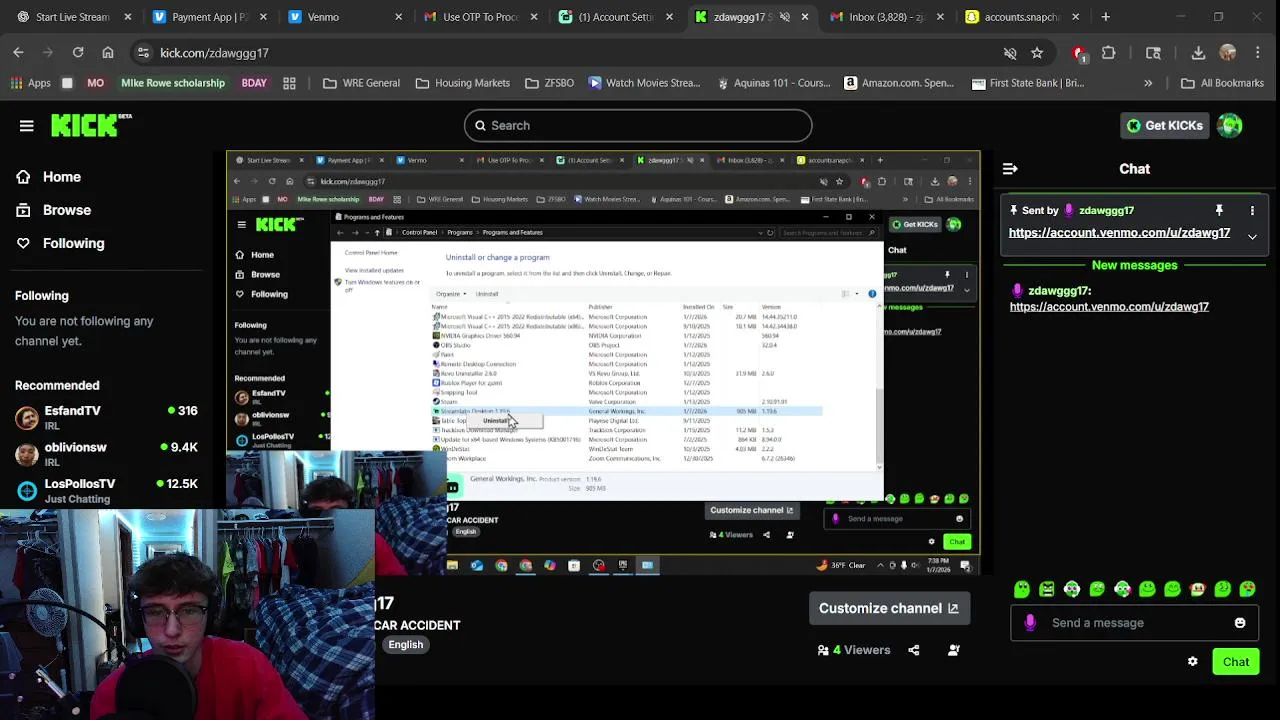Open chat settings gear icon

(x=1192, y=662)
